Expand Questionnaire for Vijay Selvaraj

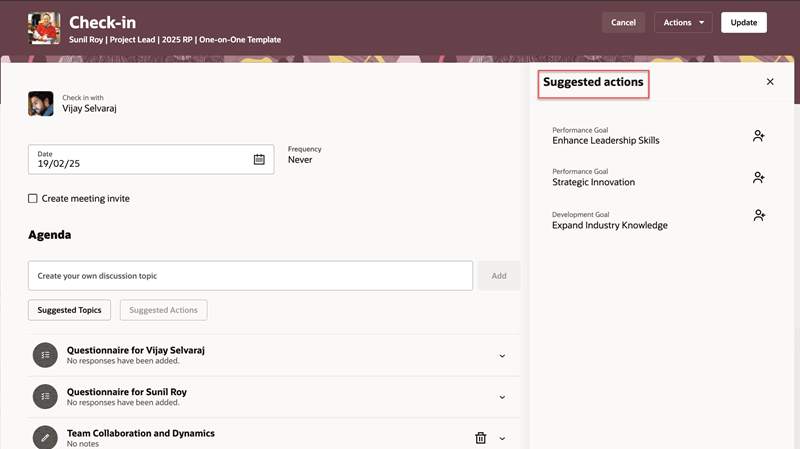502,356
